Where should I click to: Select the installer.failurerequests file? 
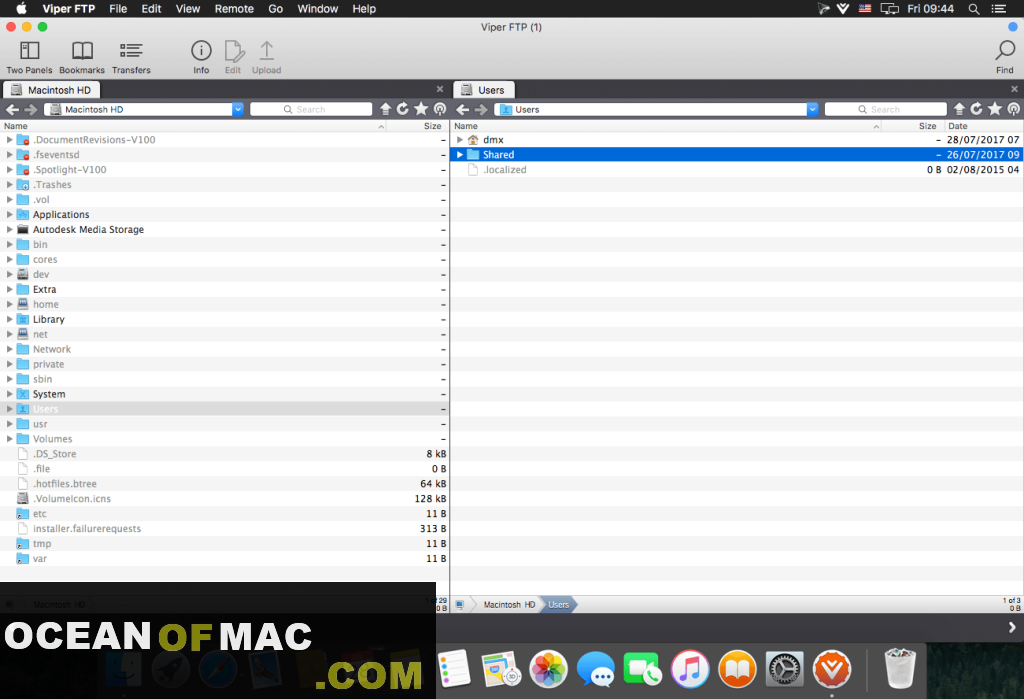(x=225, y=528)
